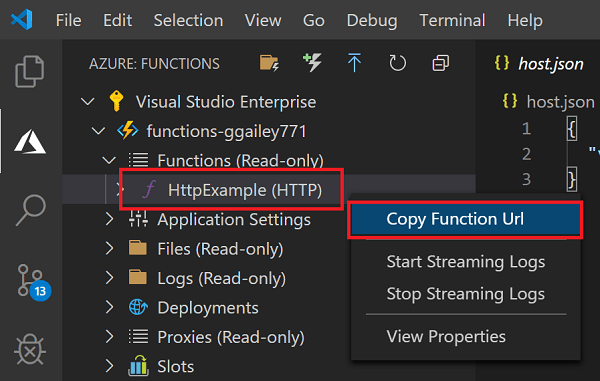This screenshot has width=600, height=381.
Task: Select the Deployments label
Action: pyautogui.click(x=208, y=308)
